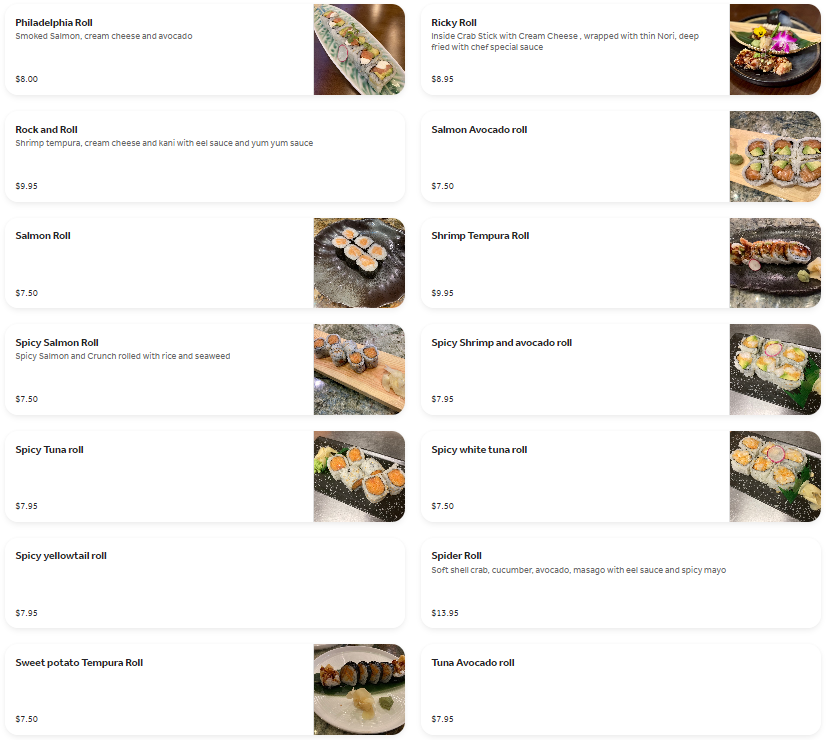View Spicy Shrimp and avocado roll photo

pyautogui.click(x=775, y=369)
